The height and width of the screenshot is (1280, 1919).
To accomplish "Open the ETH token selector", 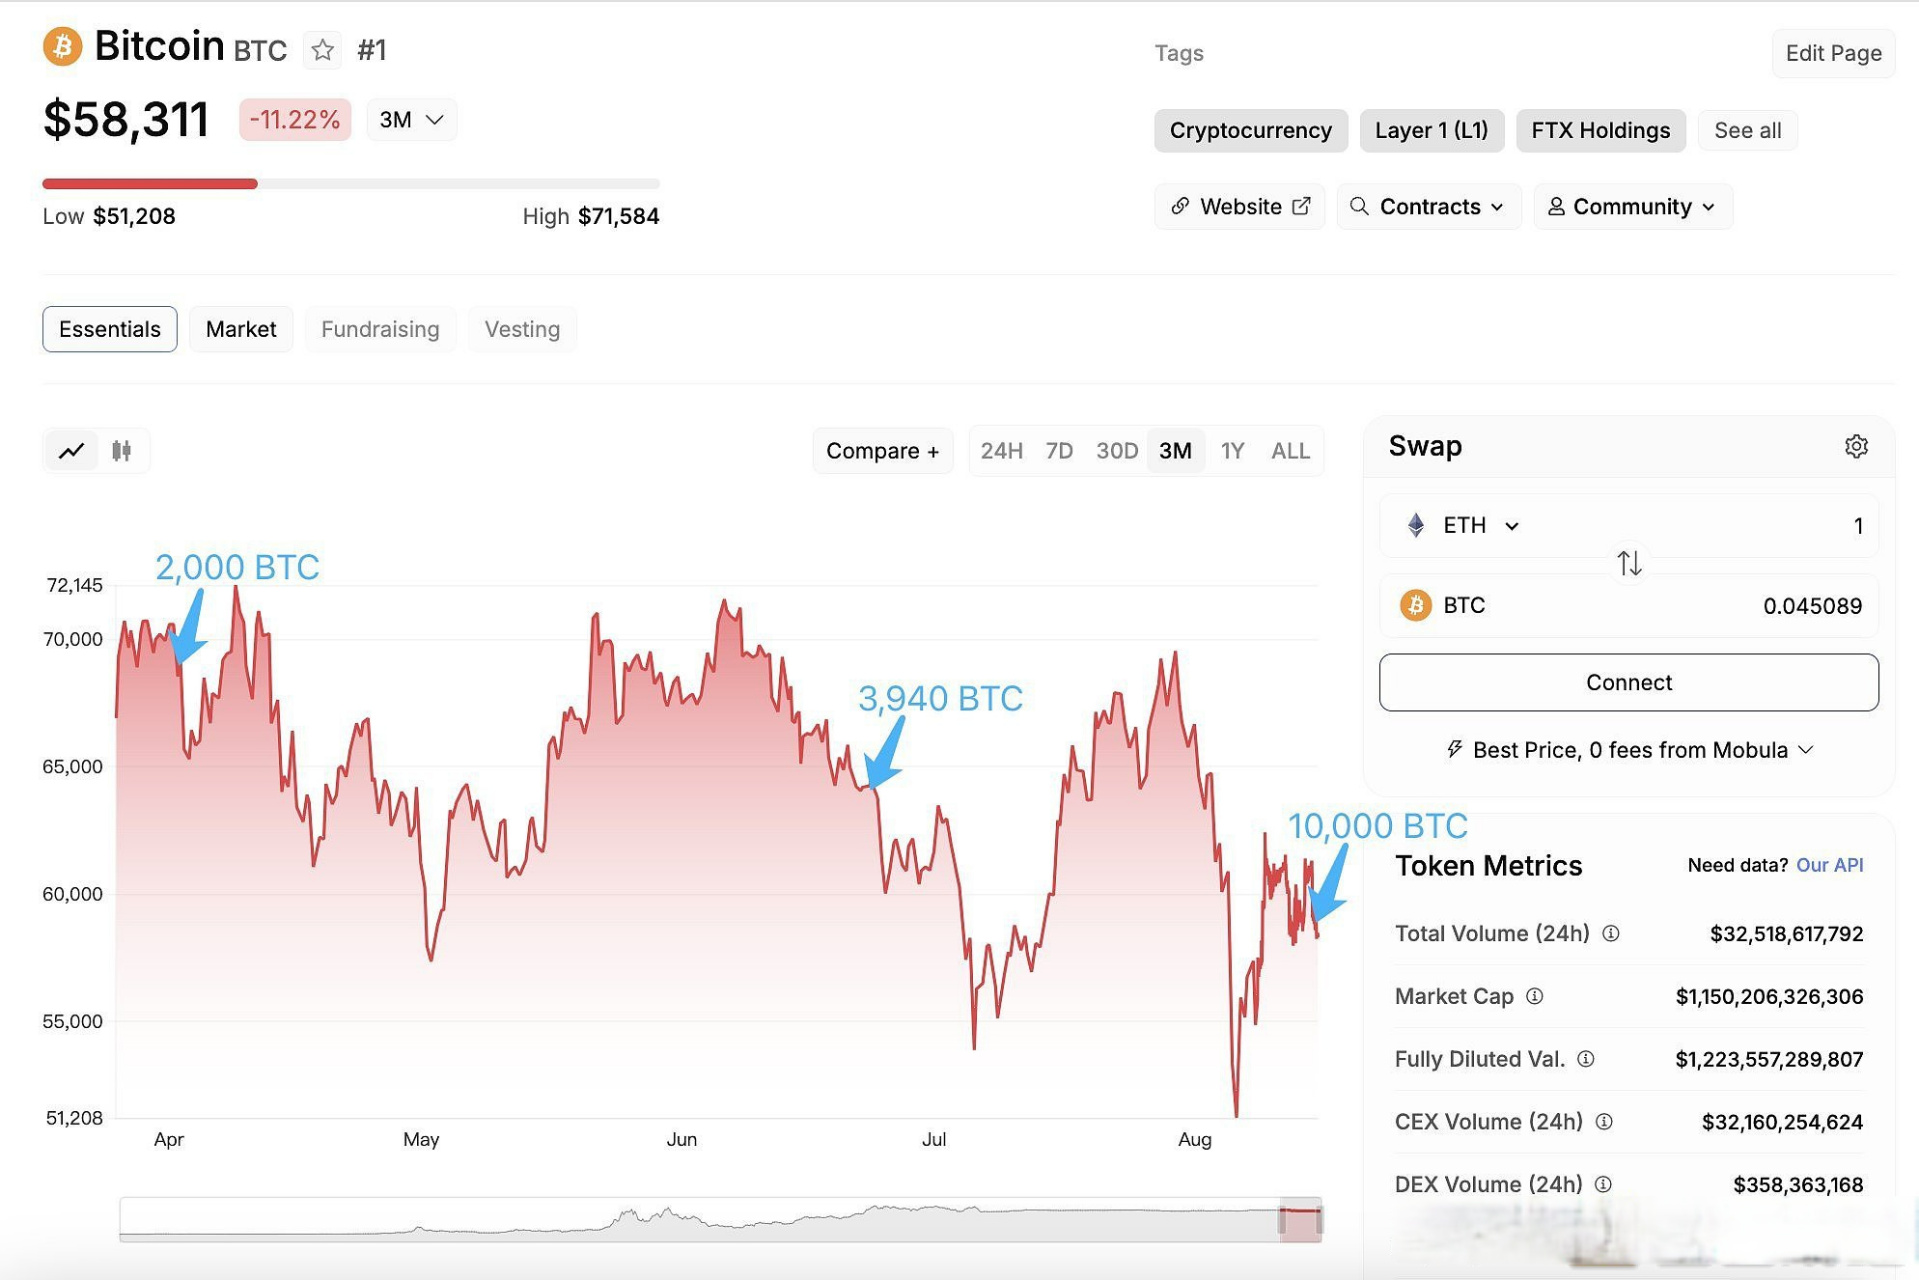I will coord(1462,525).
